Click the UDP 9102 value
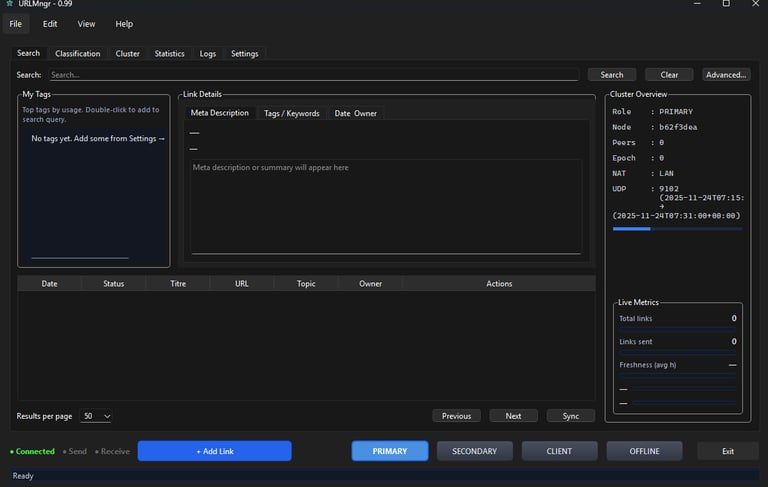Image resolution: width=768 pixels, height=487 pixels. tap(669, 189)
